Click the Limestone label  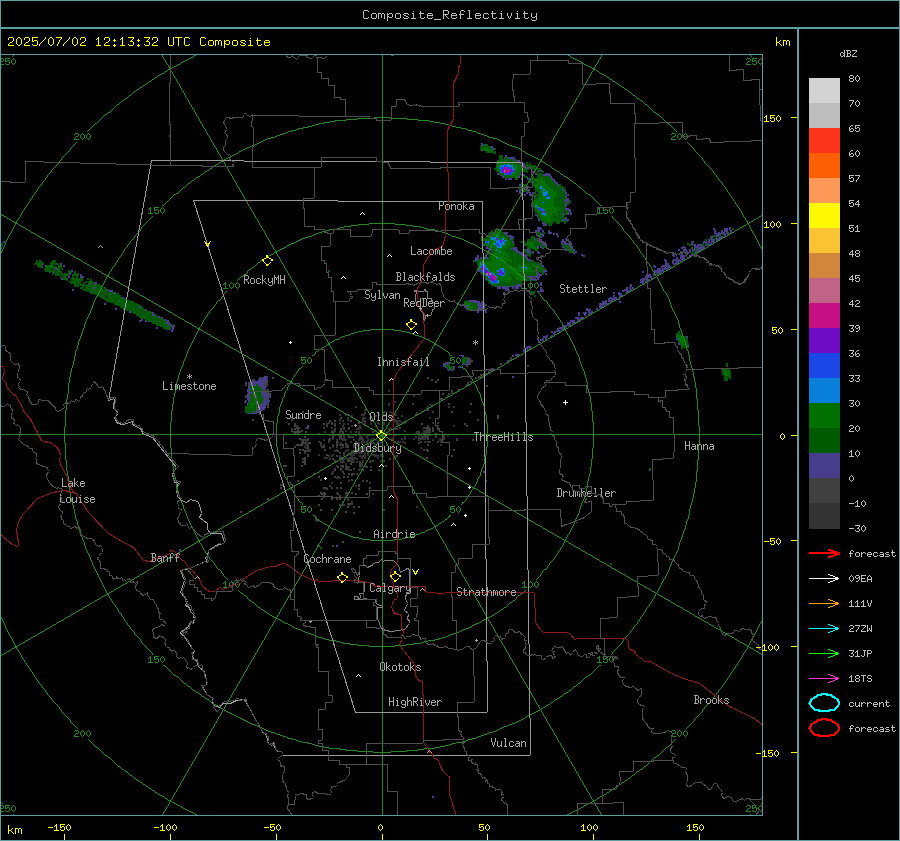click(189, 386)
